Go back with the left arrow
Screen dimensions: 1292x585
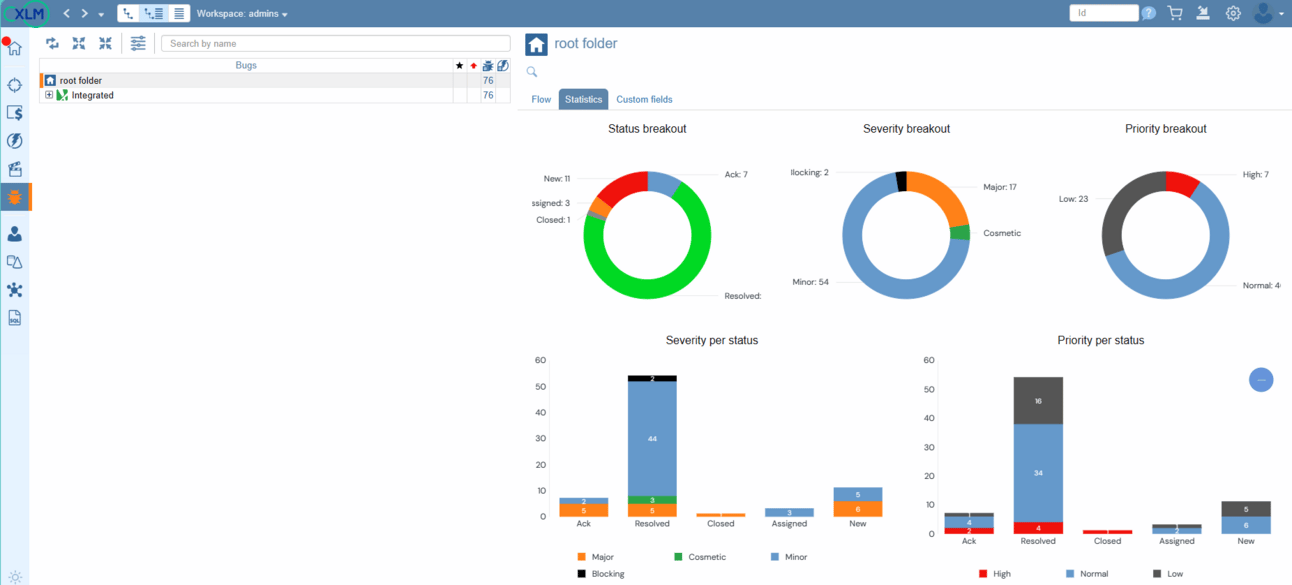tap(67, 14)
